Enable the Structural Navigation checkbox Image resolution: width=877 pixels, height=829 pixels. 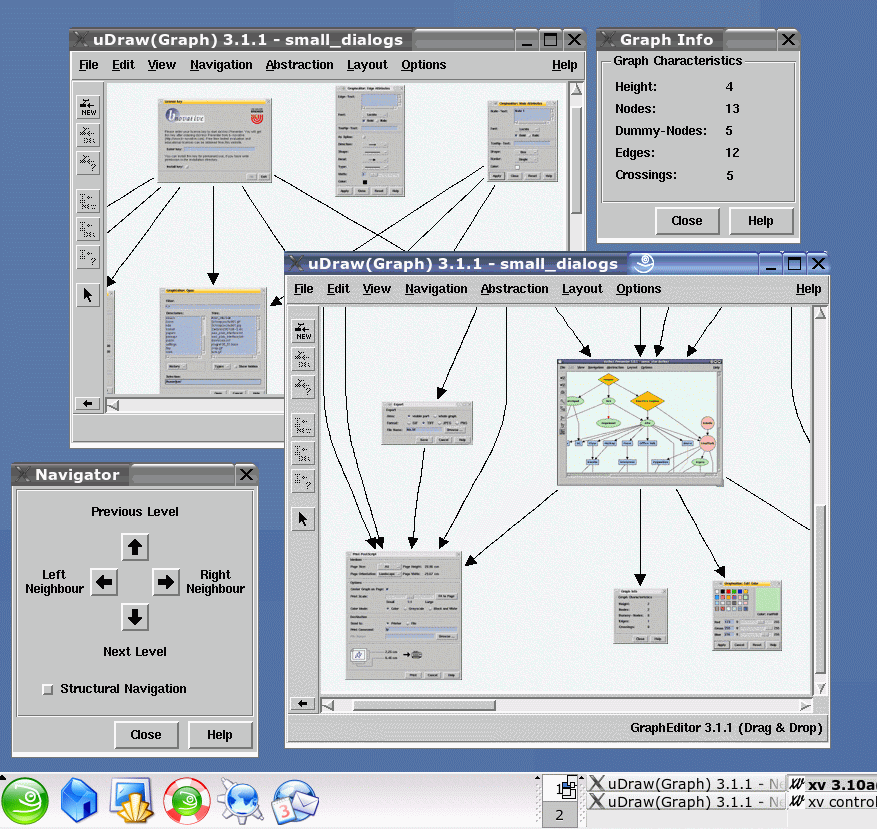[48, 689]
